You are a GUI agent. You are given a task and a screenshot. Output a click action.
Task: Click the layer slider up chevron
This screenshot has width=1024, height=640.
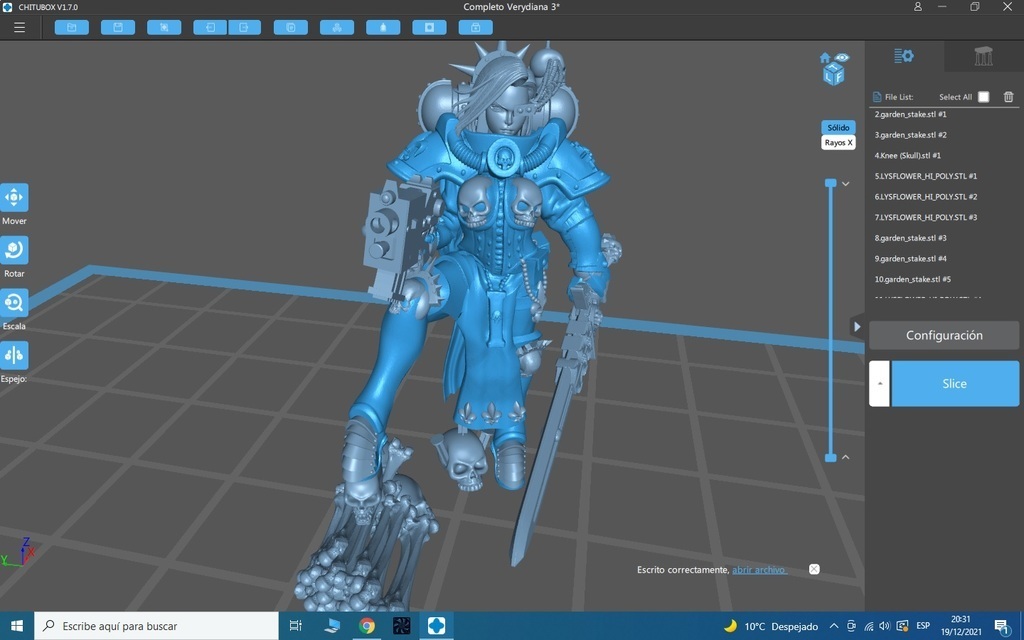point(846,457)
